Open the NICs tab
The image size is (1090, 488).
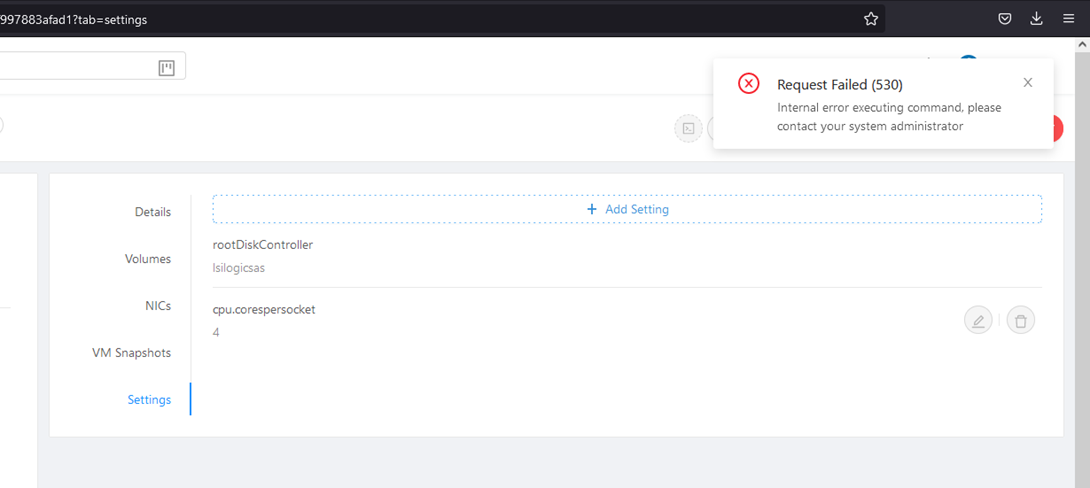(x=158, y=306)
